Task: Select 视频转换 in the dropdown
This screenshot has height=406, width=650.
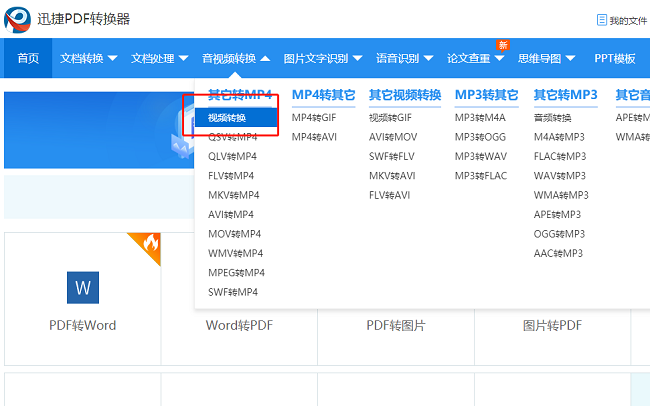Action: point(236,118)
